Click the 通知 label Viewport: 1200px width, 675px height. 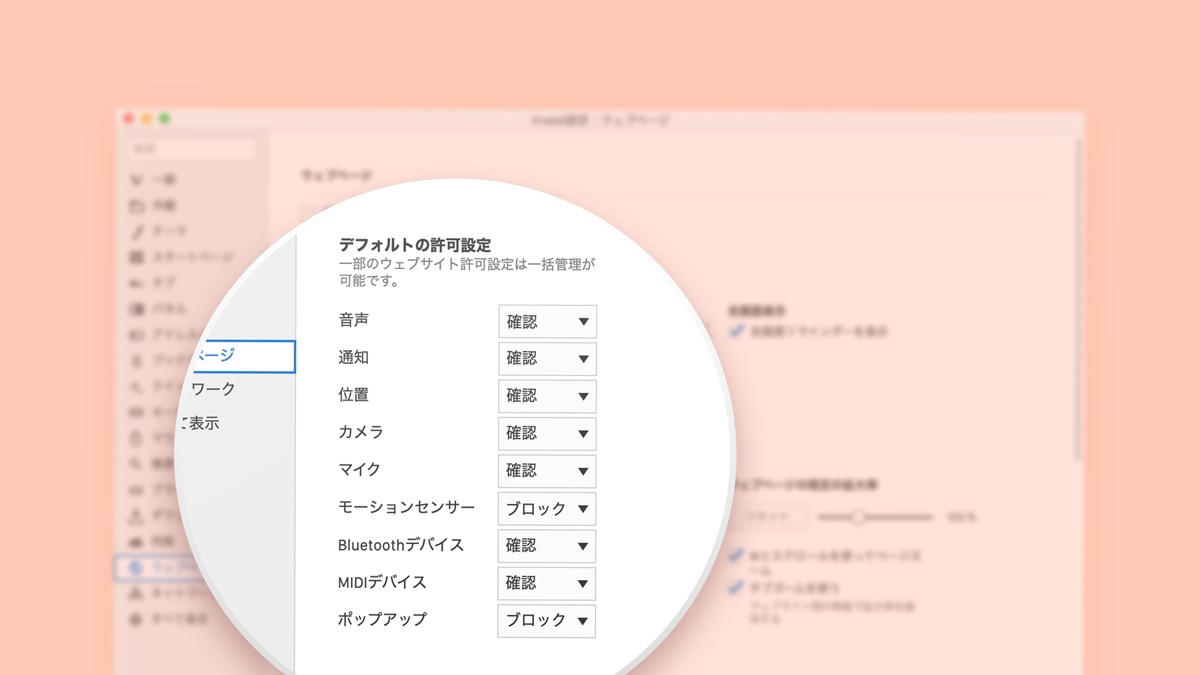(x=354, y=357)
